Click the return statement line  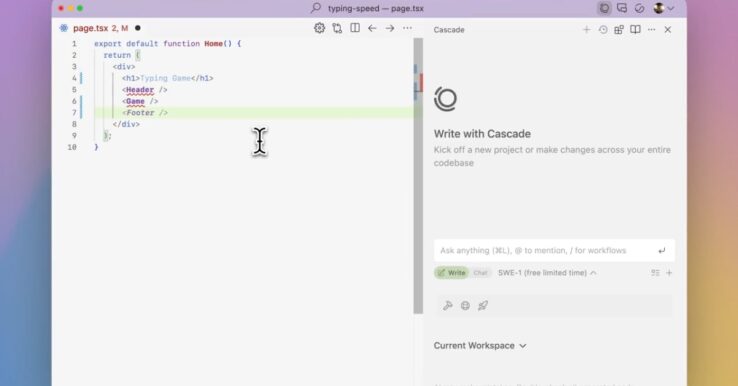point(121,55)
